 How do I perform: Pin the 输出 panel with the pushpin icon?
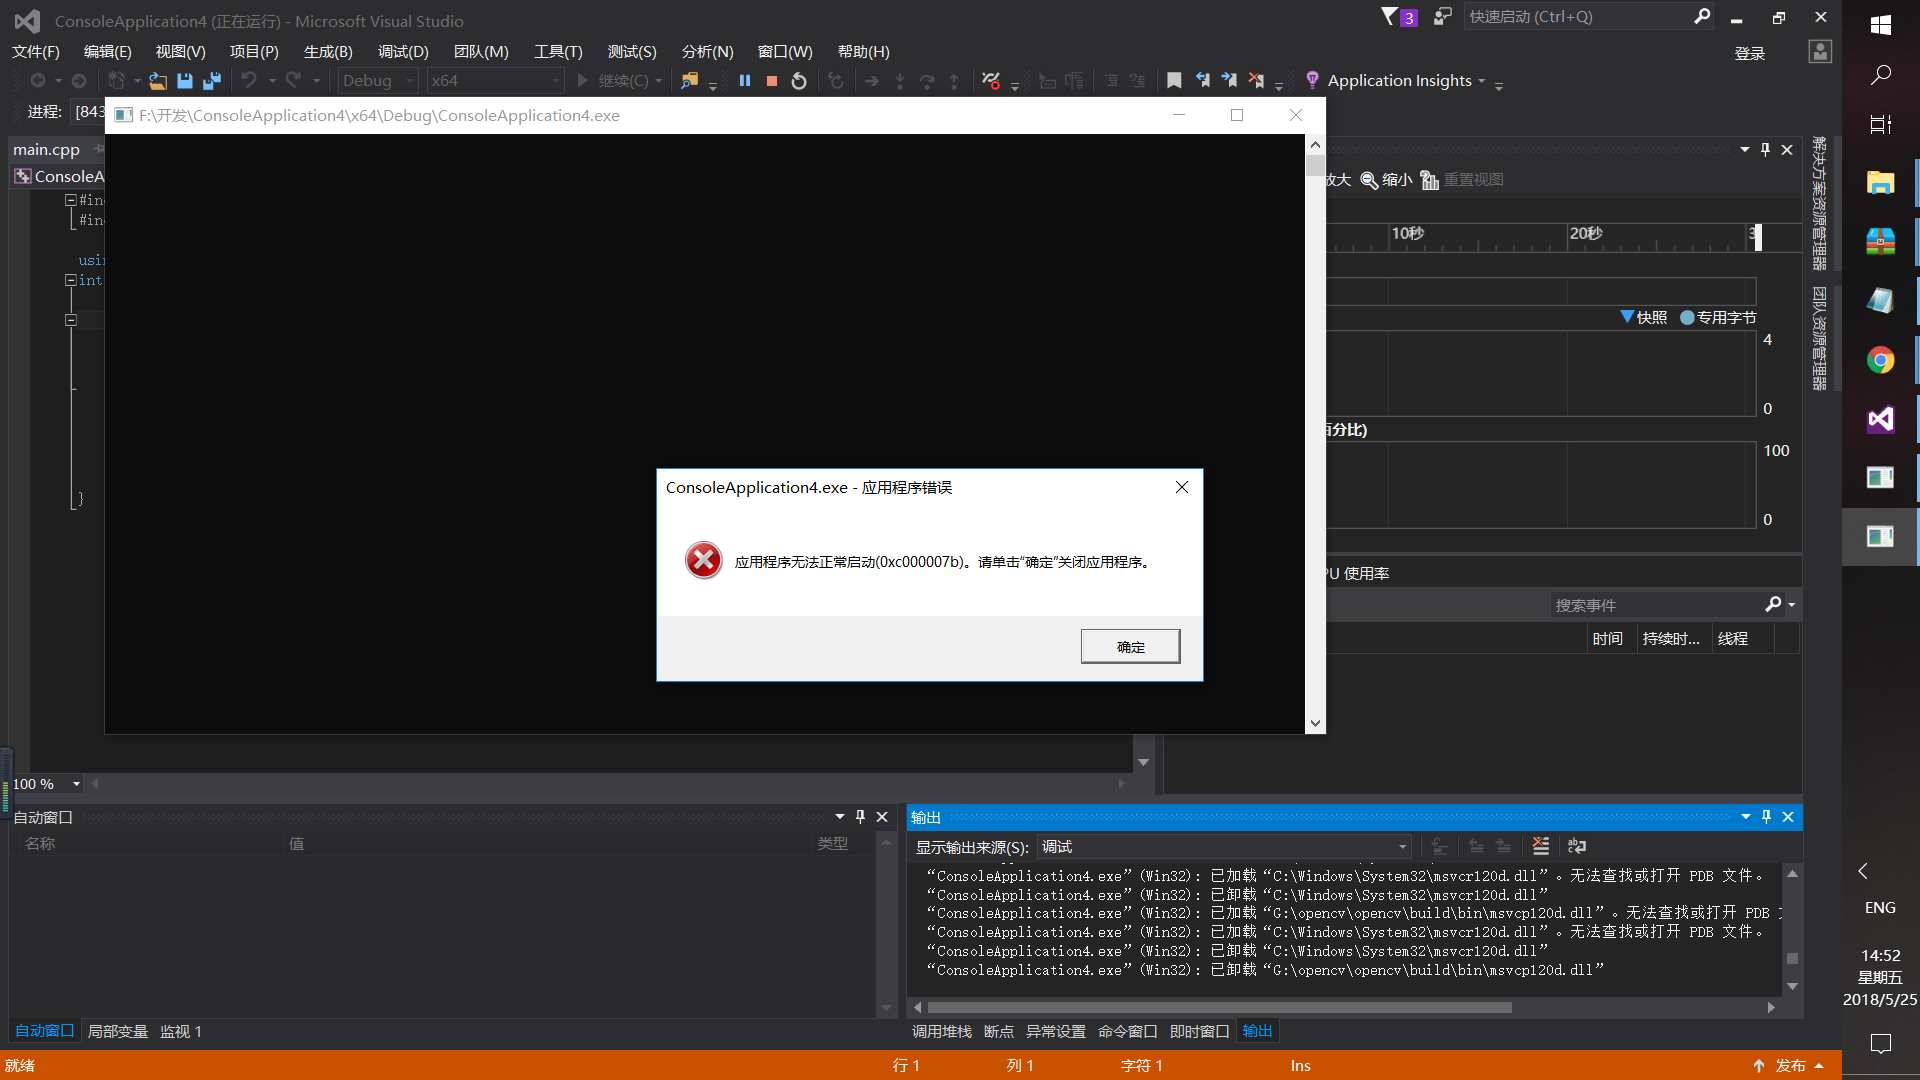(x=1767, y=817)
